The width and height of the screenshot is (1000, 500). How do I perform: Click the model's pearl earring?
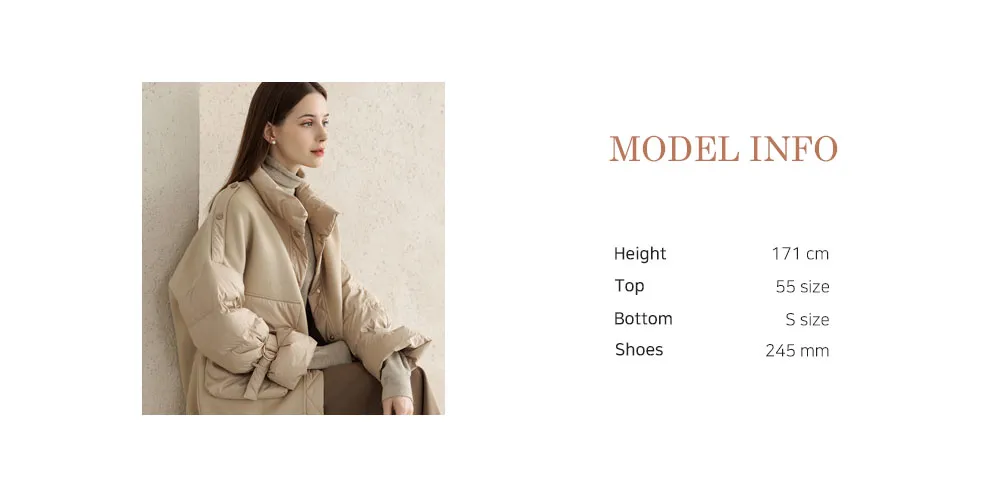(274, 141)
